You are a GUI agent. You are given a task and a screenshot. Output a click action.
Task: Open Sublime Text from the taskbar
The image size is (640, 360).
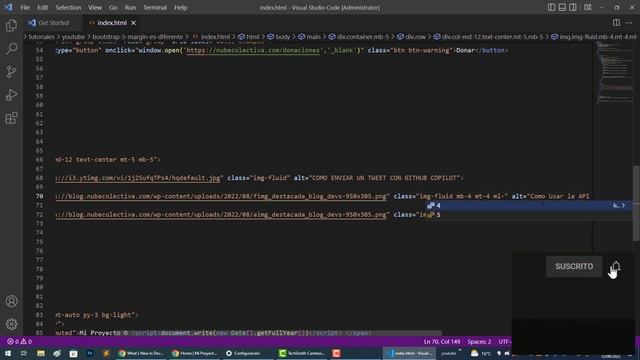point(106,353)
